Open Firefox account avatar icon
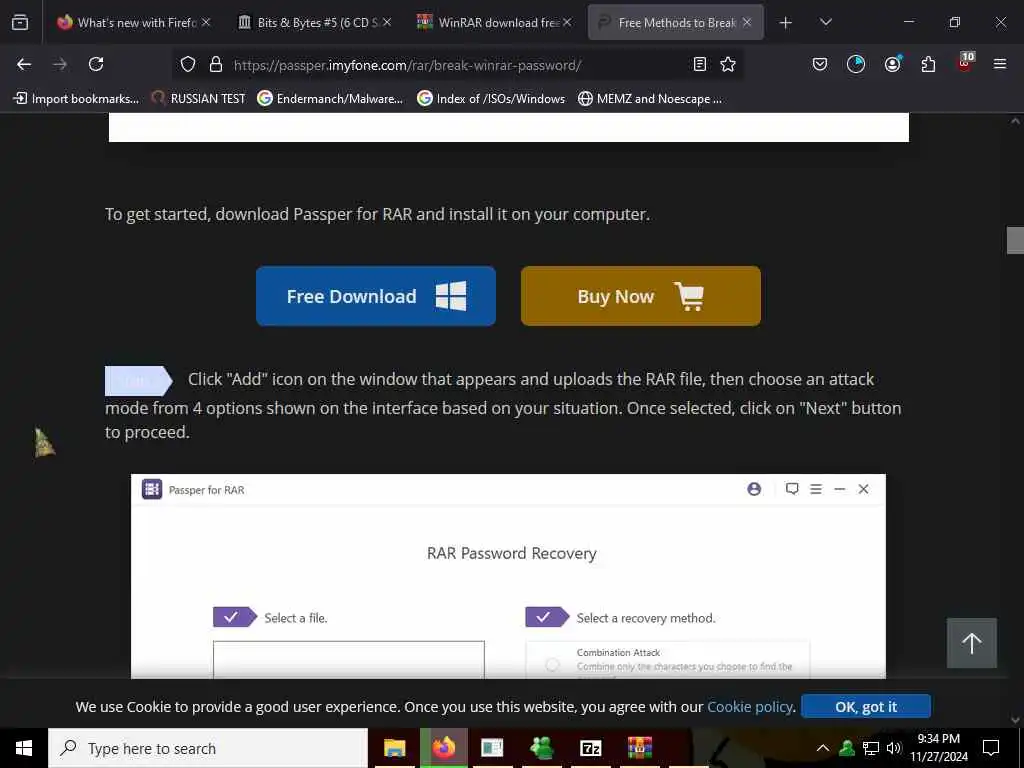The width and height of the screenshot is (1024, 768). 892,64
